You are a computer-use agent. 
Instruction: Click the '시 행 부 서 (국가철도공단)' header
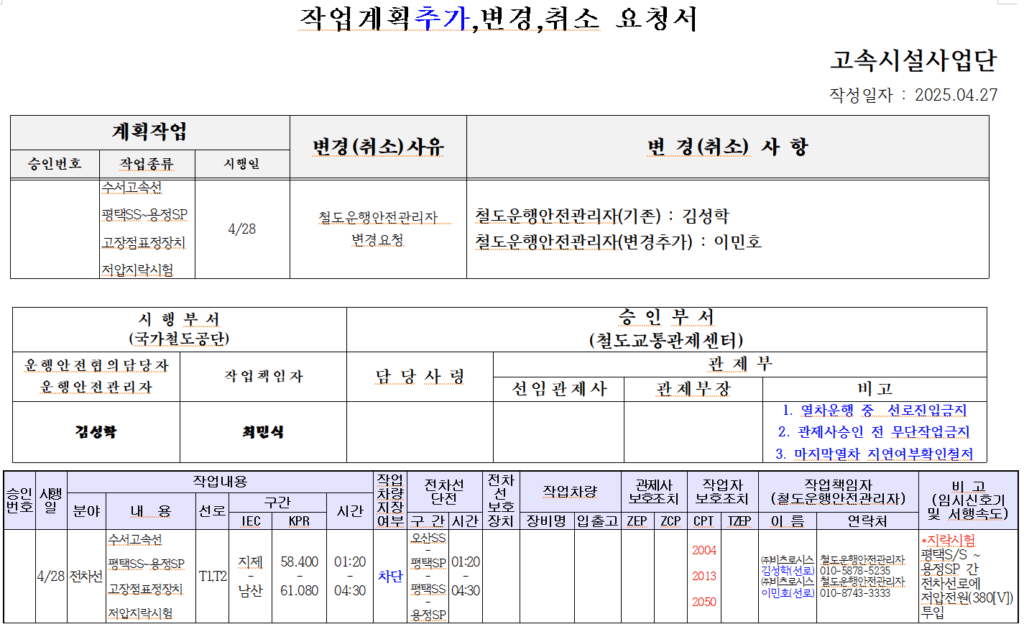[179, 329]
